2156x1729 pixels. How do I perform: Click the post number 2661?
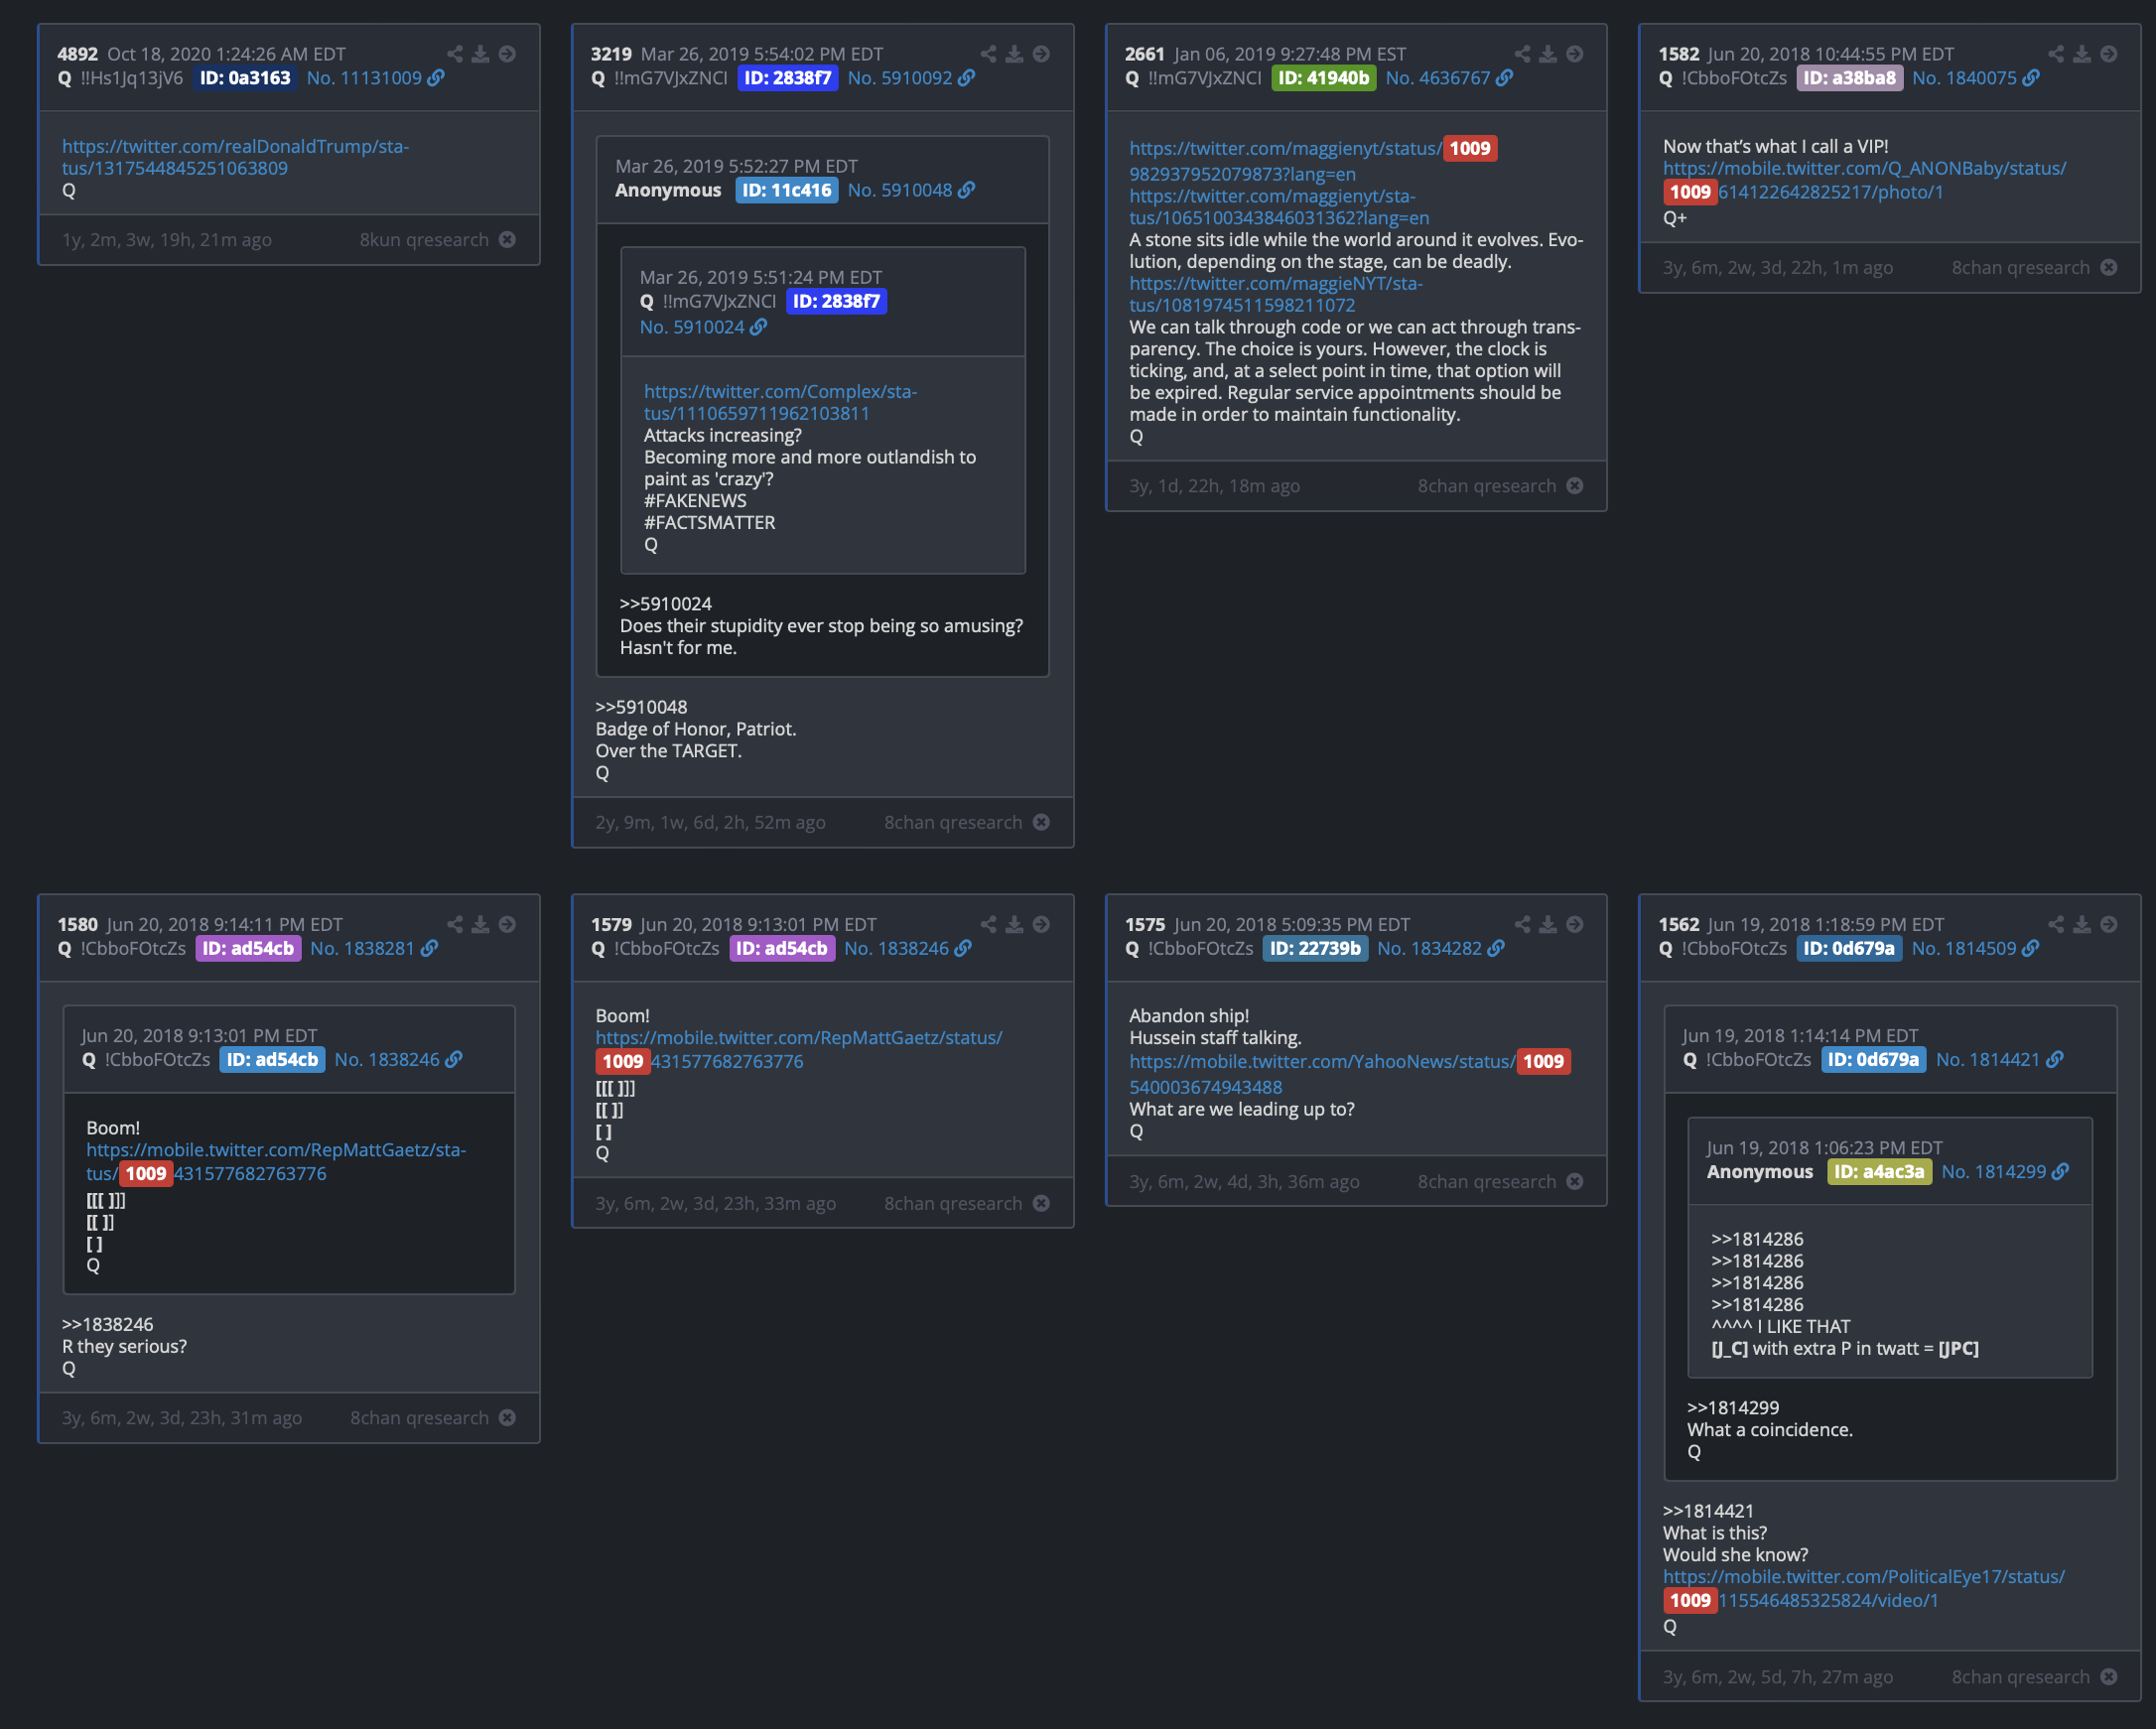pos(1145,54)
